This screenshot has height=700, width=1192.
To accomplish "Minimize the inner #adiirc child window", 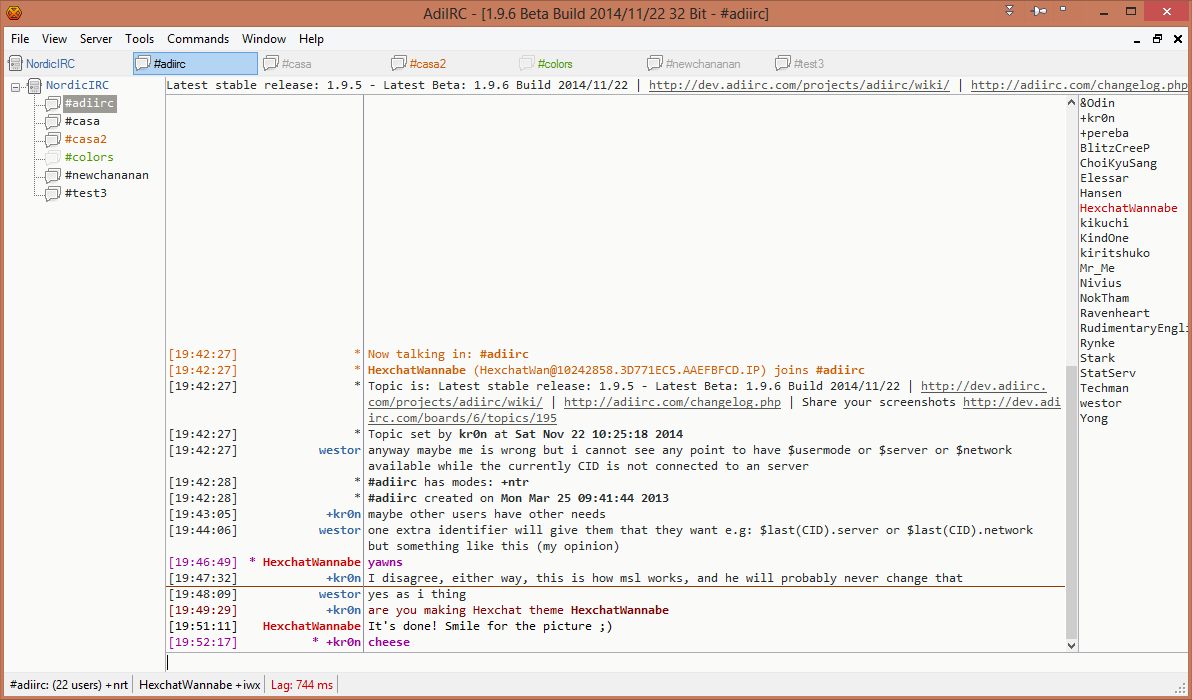I will [x=1138, y=40].
